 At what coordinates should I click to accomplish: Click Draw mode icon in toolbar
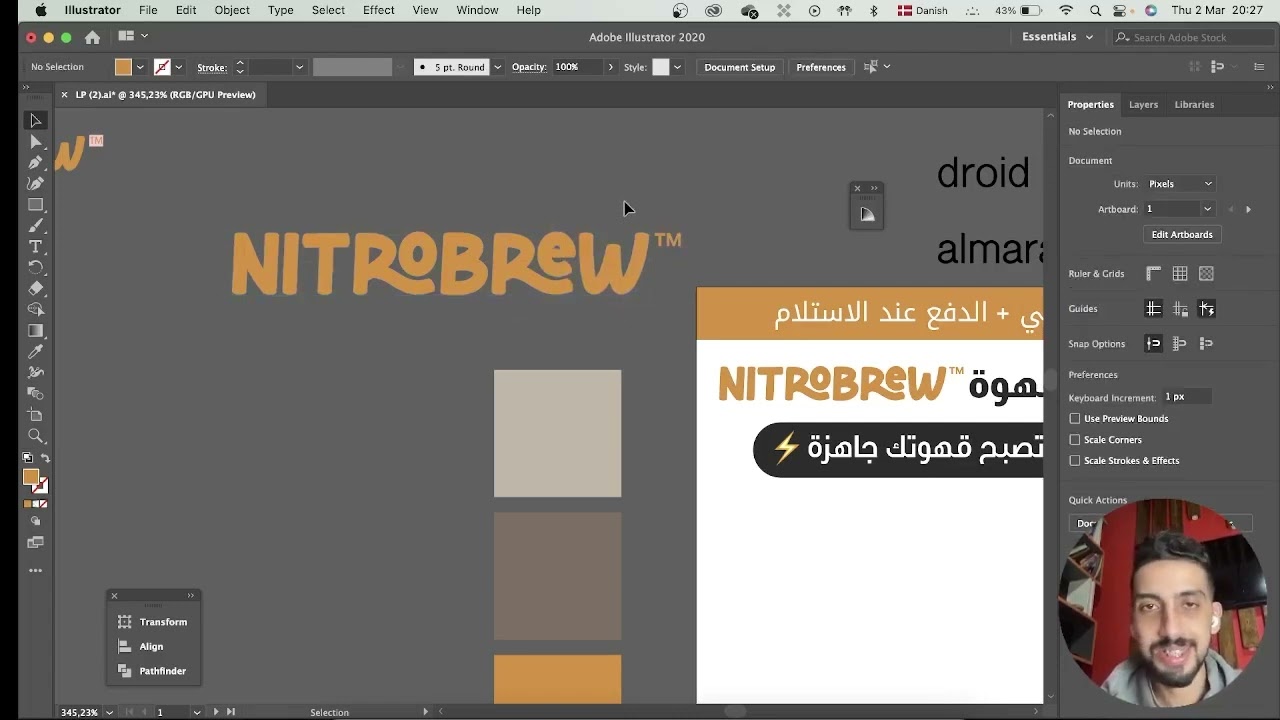point(35,521)
